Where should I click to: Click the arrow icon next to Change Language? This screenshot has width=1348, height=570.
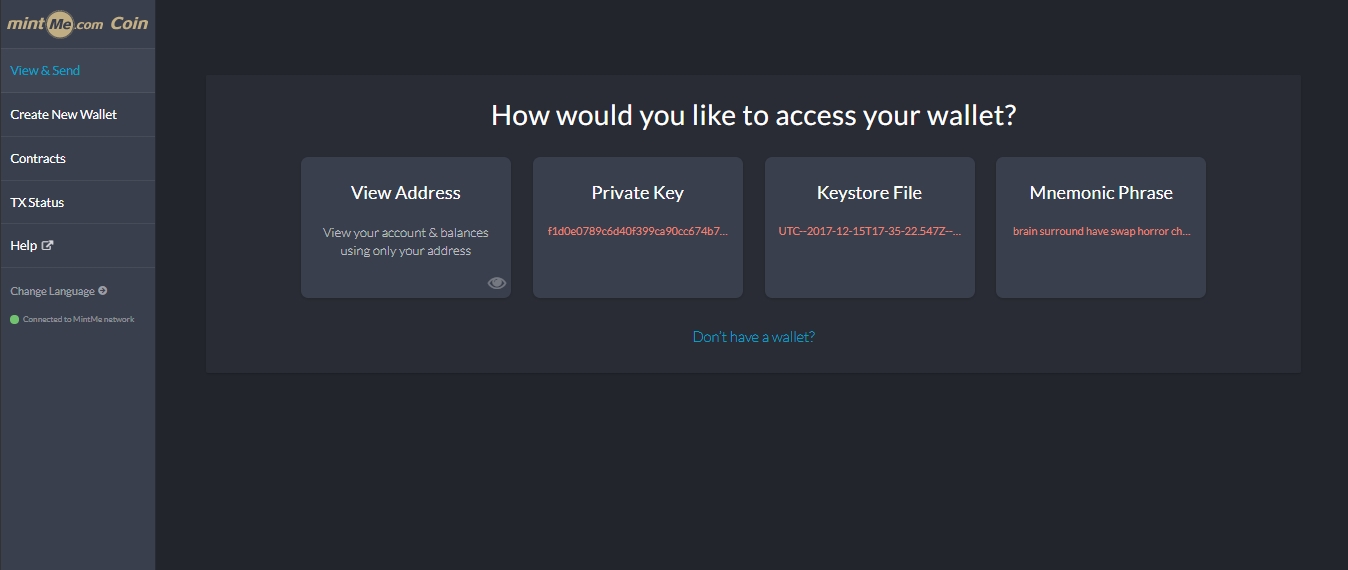pos(103,291)
